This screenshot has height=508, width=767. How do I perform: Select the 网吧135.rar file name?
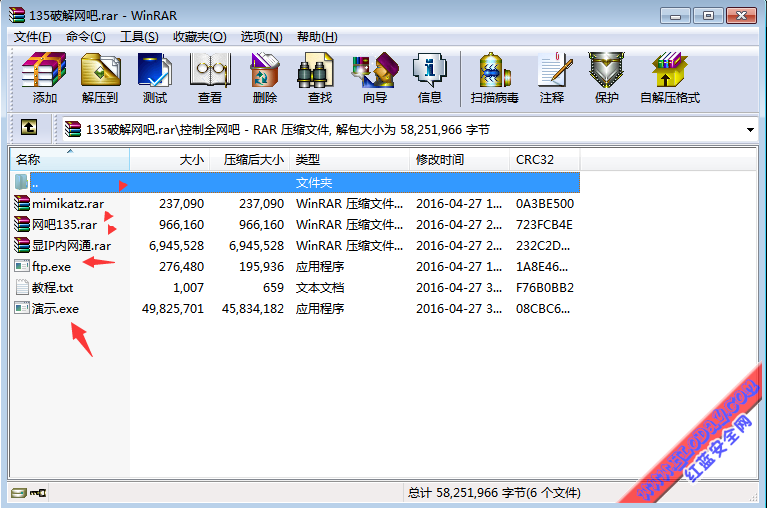coord(65,224)
